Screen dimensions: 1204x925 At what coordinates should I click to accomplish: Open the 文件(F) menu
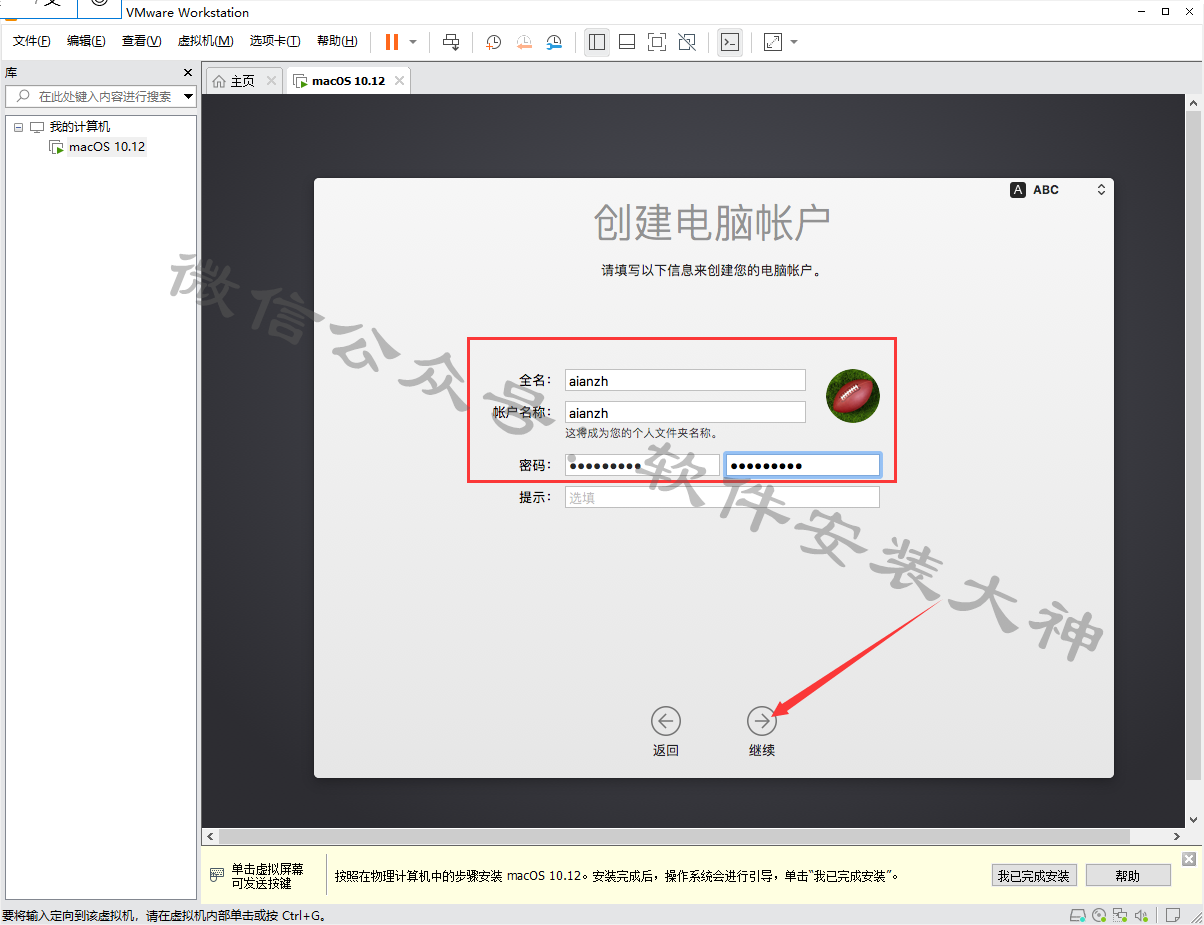tap(32, 41)
